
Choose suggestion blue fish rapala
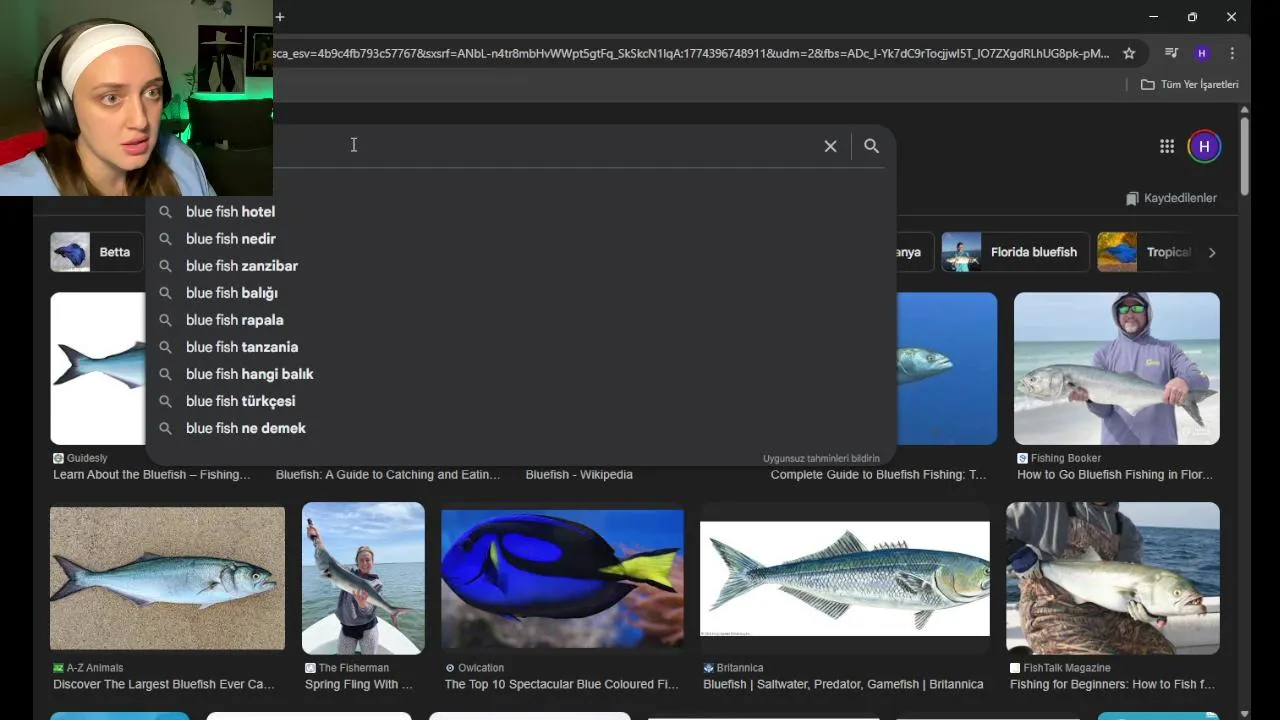click(x=520, y=319)
